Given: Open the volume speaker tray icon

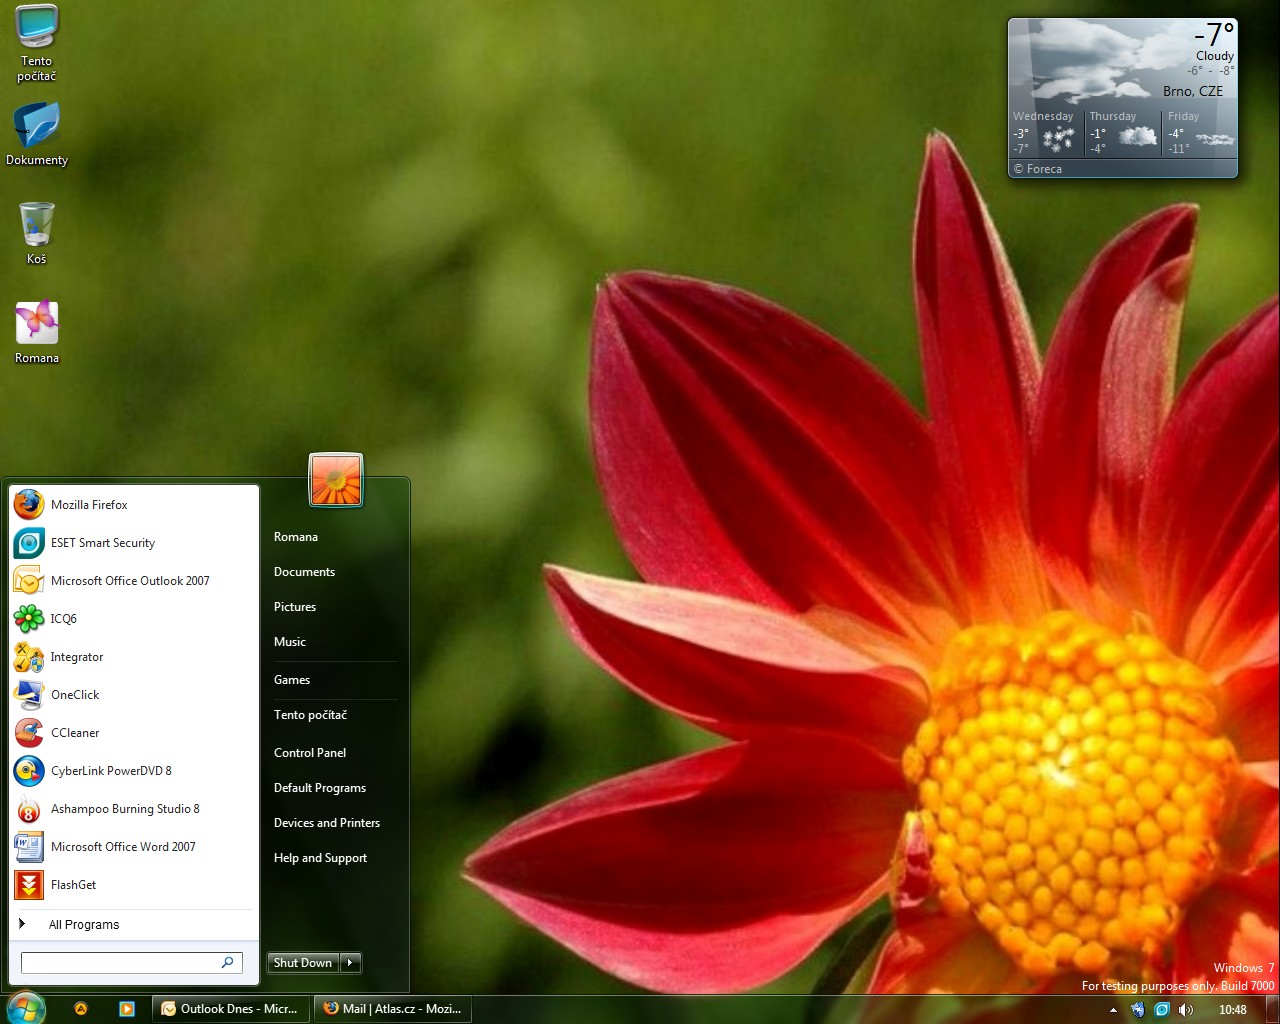Looking at the screenshot, I should click(1186, 1010).
